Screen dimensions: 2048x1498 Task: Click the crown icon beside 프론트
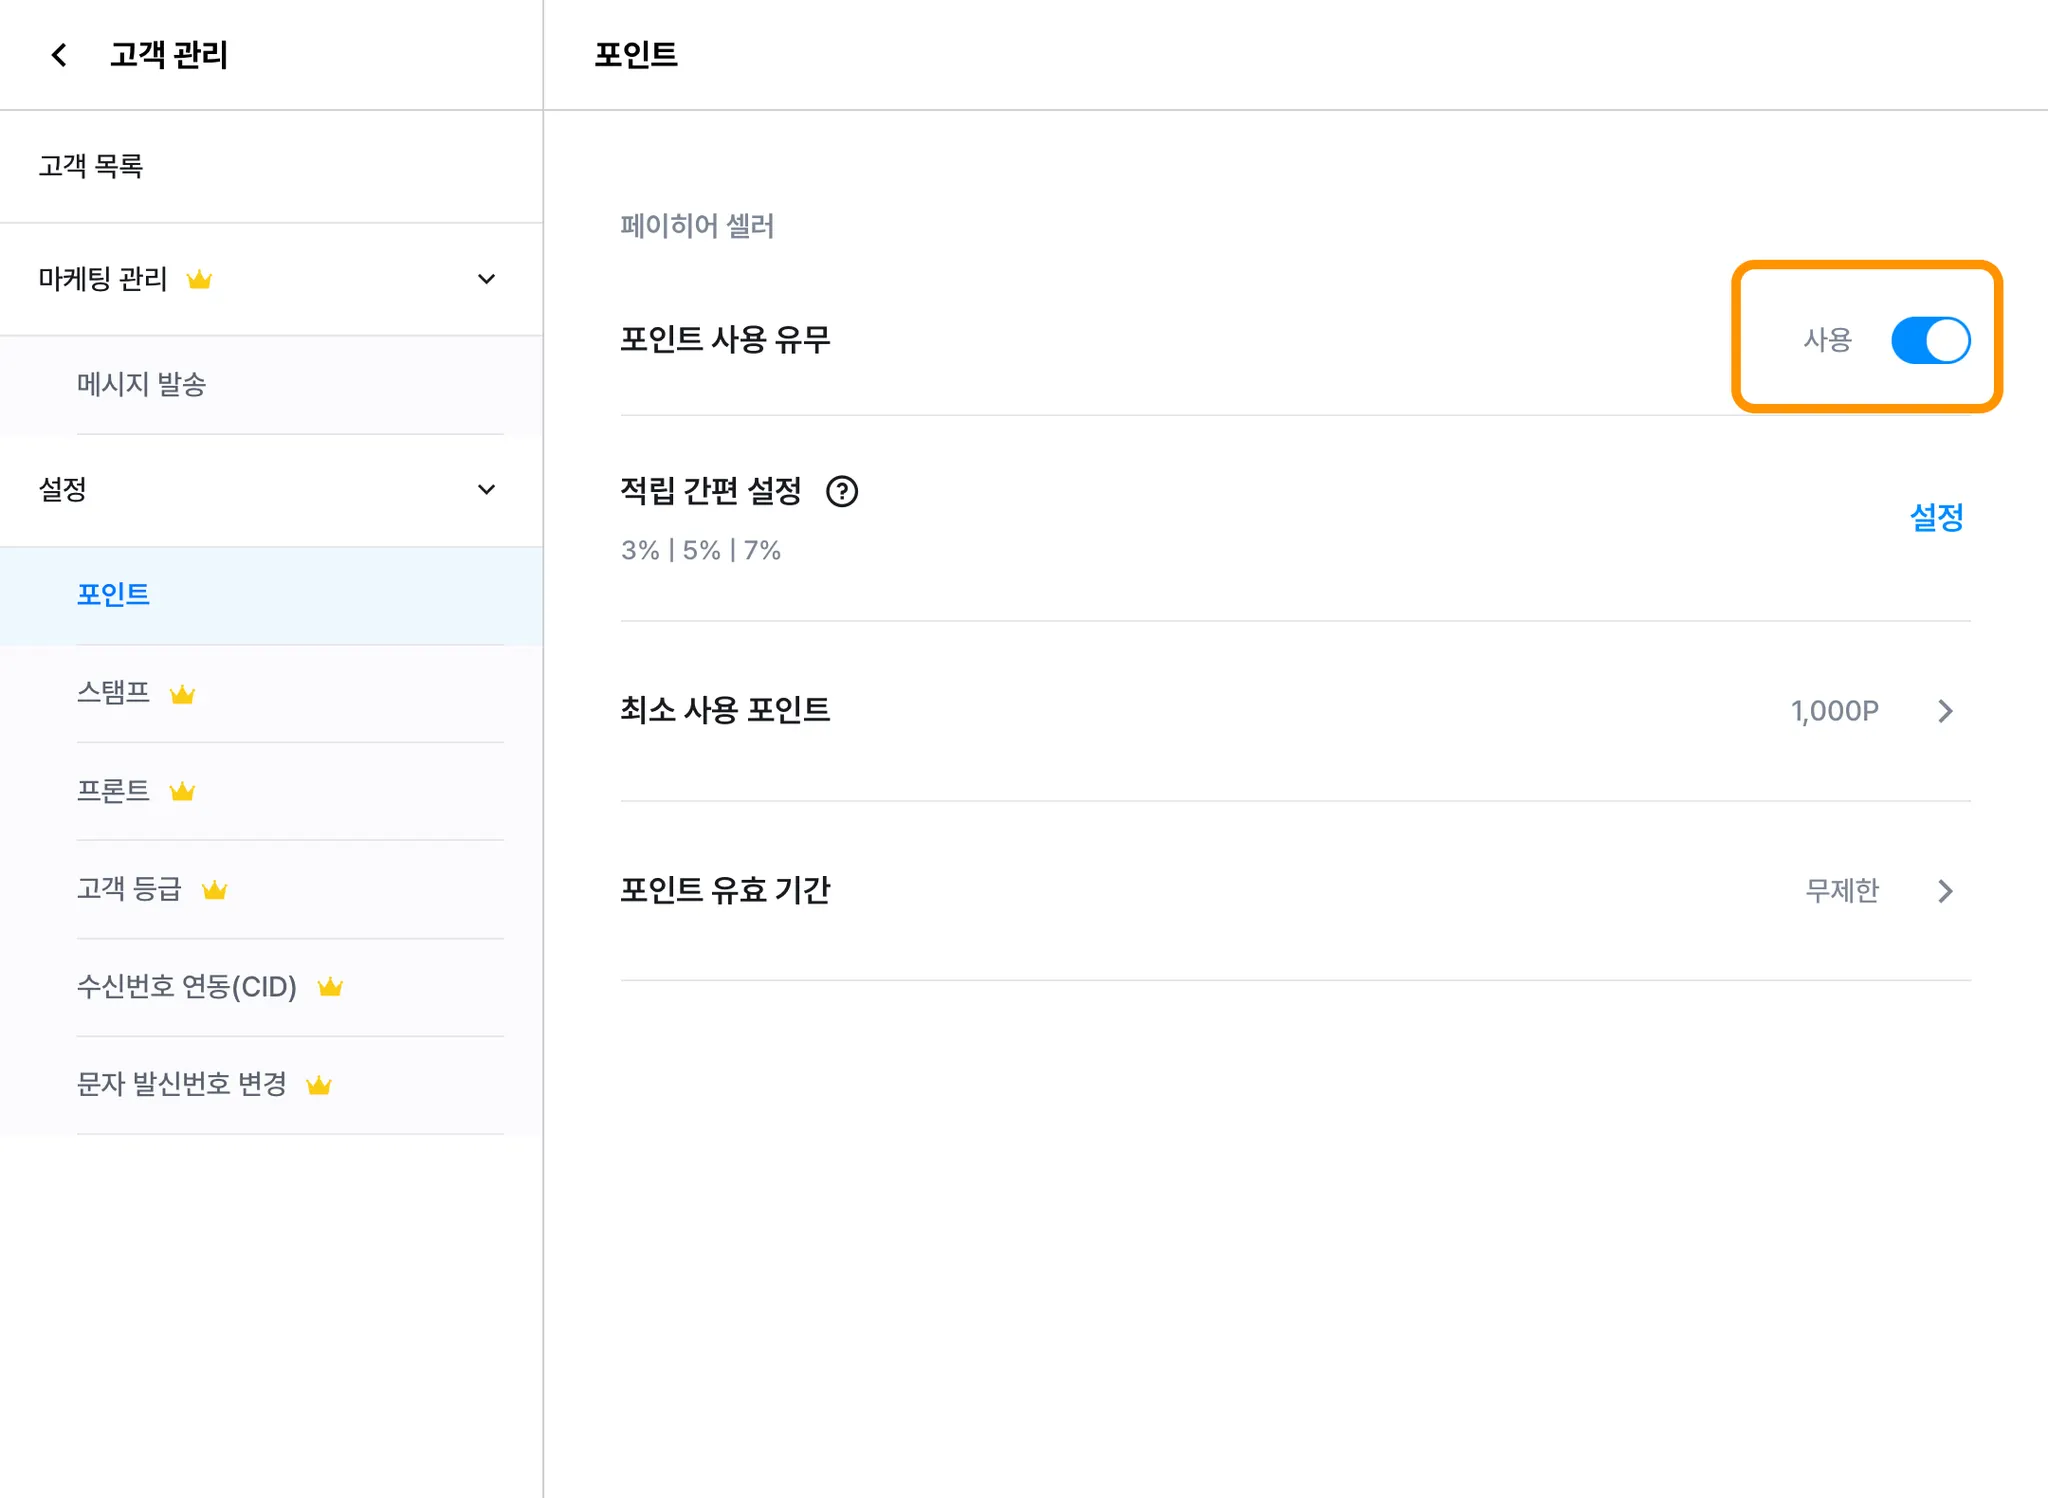point(182,792)
